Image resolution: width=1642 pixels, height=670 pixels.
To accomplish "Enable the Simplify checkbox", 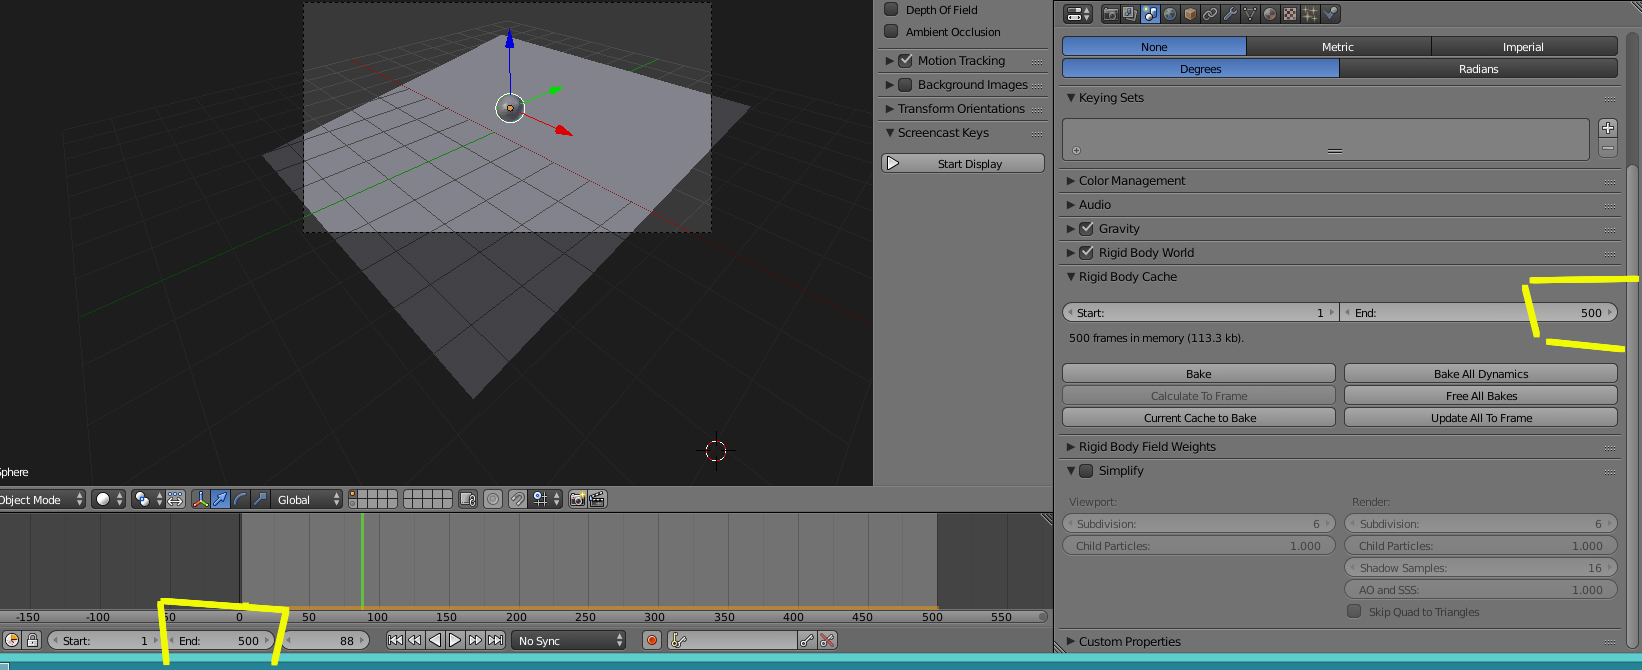I will coord(1087,471).
